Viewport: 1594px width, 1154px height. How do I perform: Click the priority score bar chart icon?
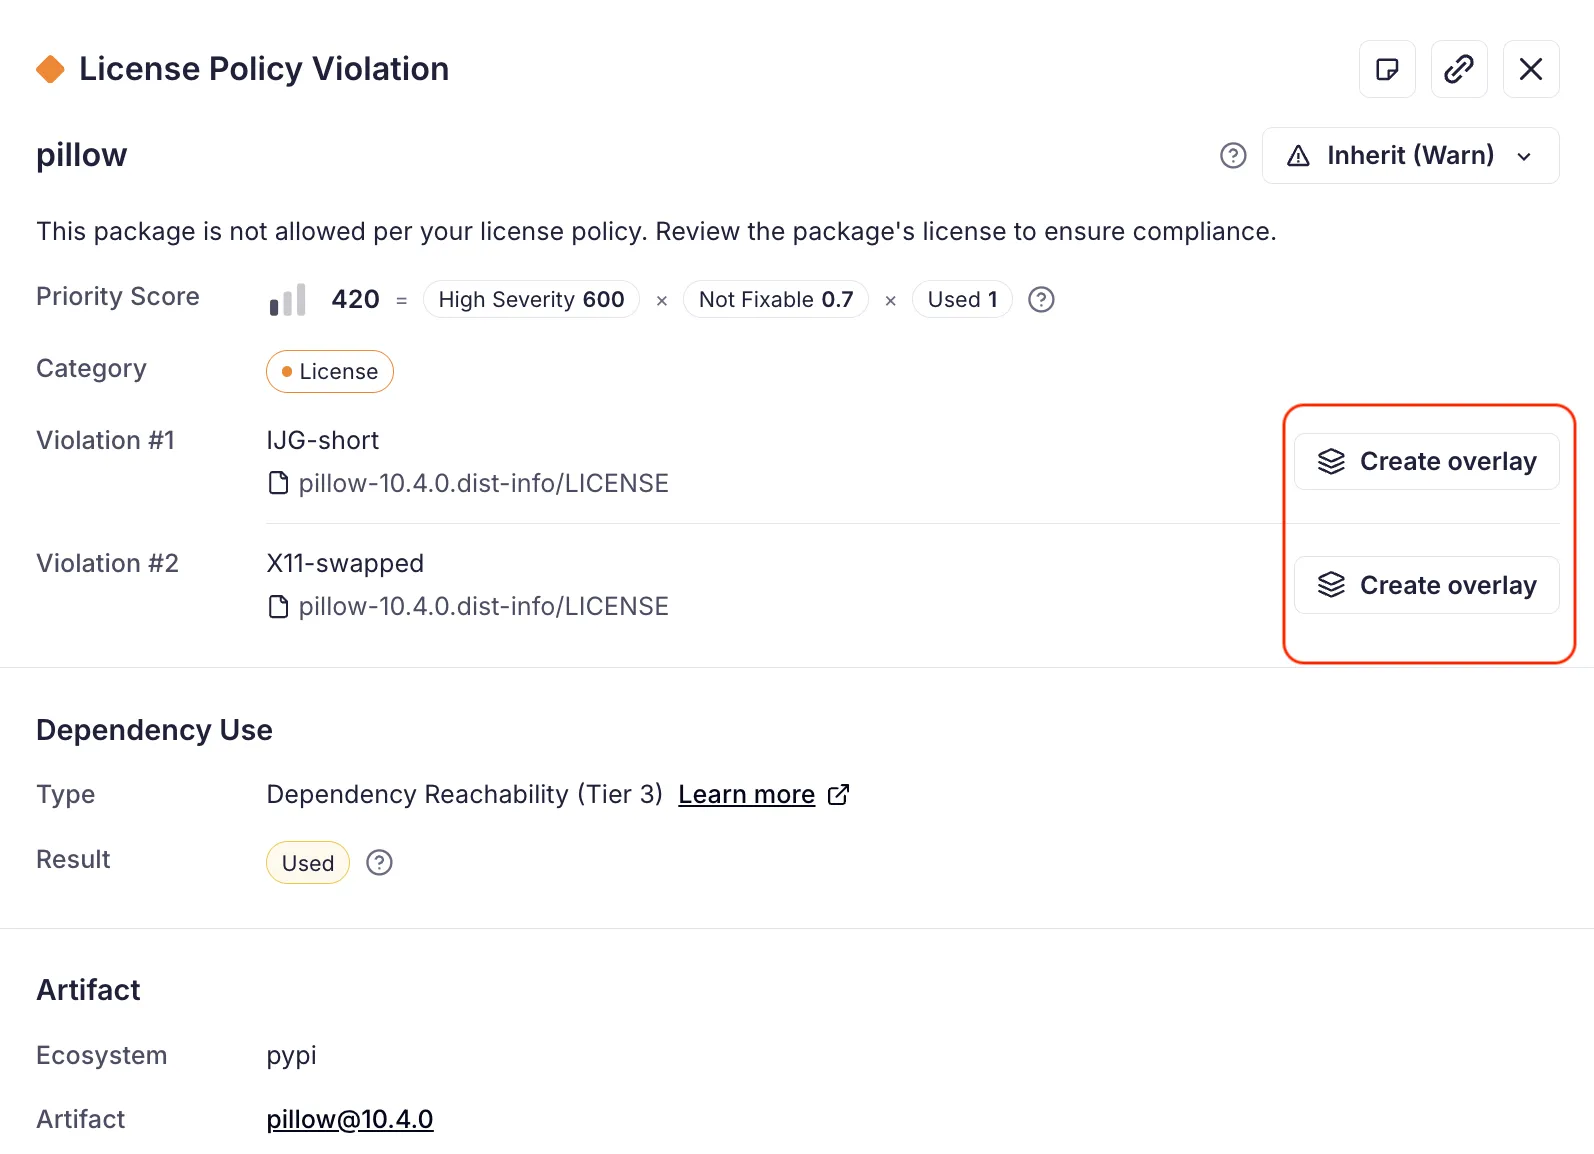tap(287, 300)
